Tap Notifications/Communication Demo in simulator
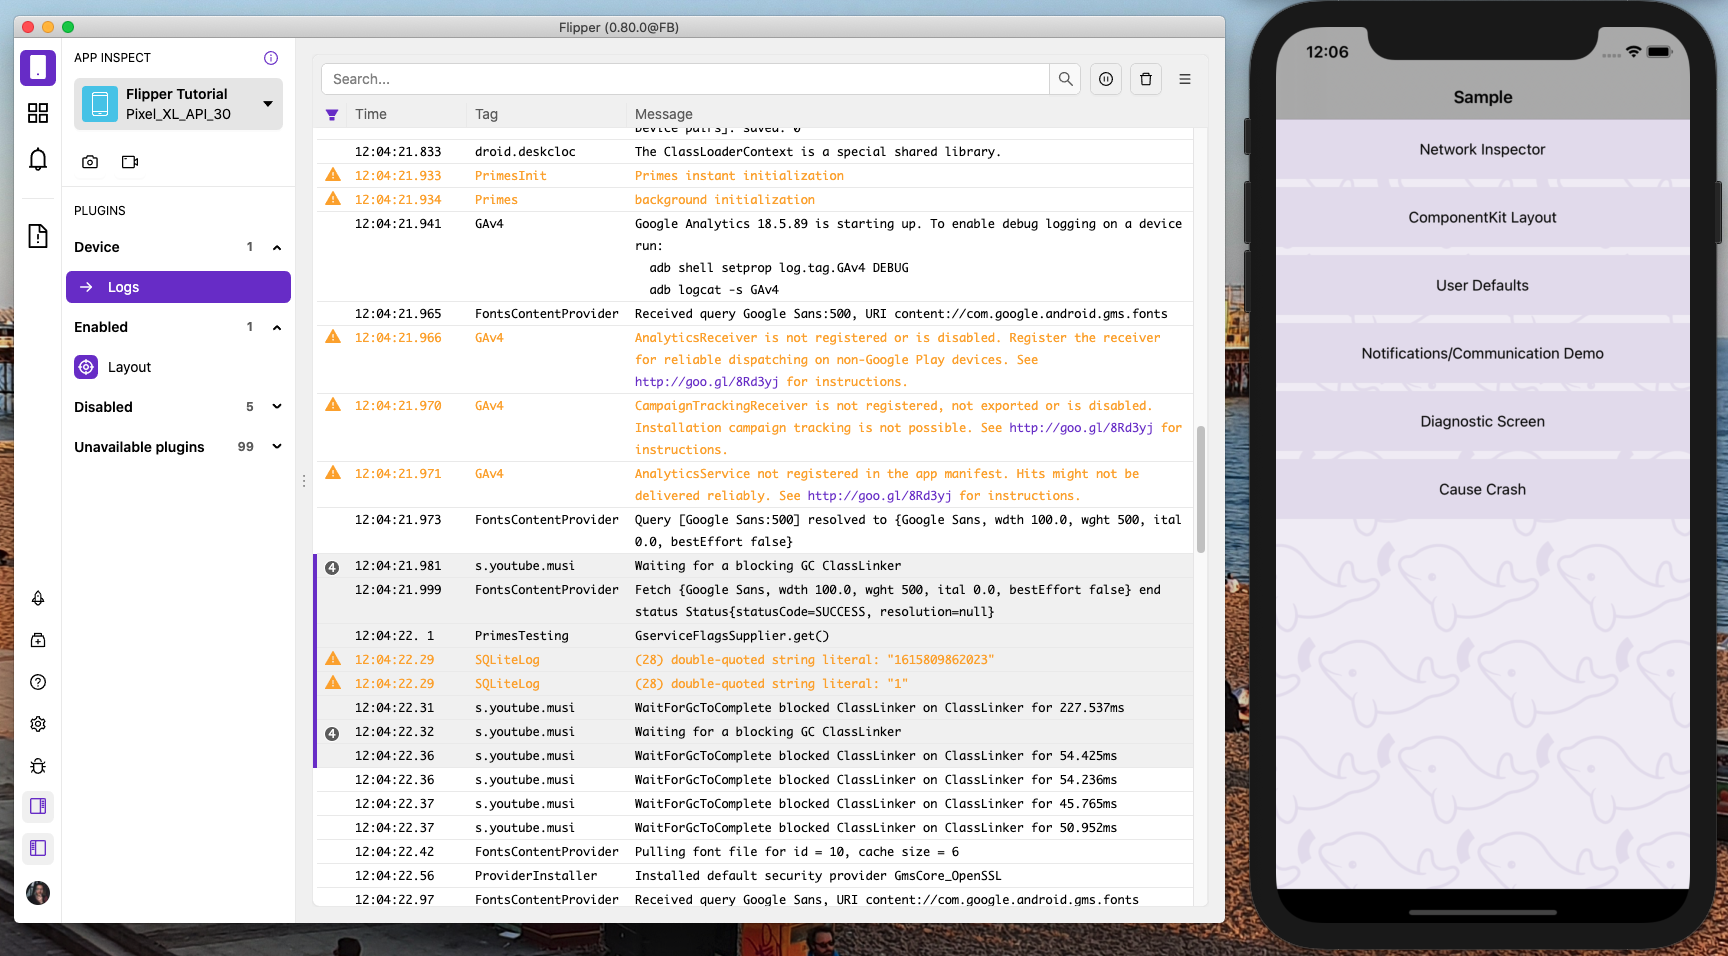 tap(1482, 354)
